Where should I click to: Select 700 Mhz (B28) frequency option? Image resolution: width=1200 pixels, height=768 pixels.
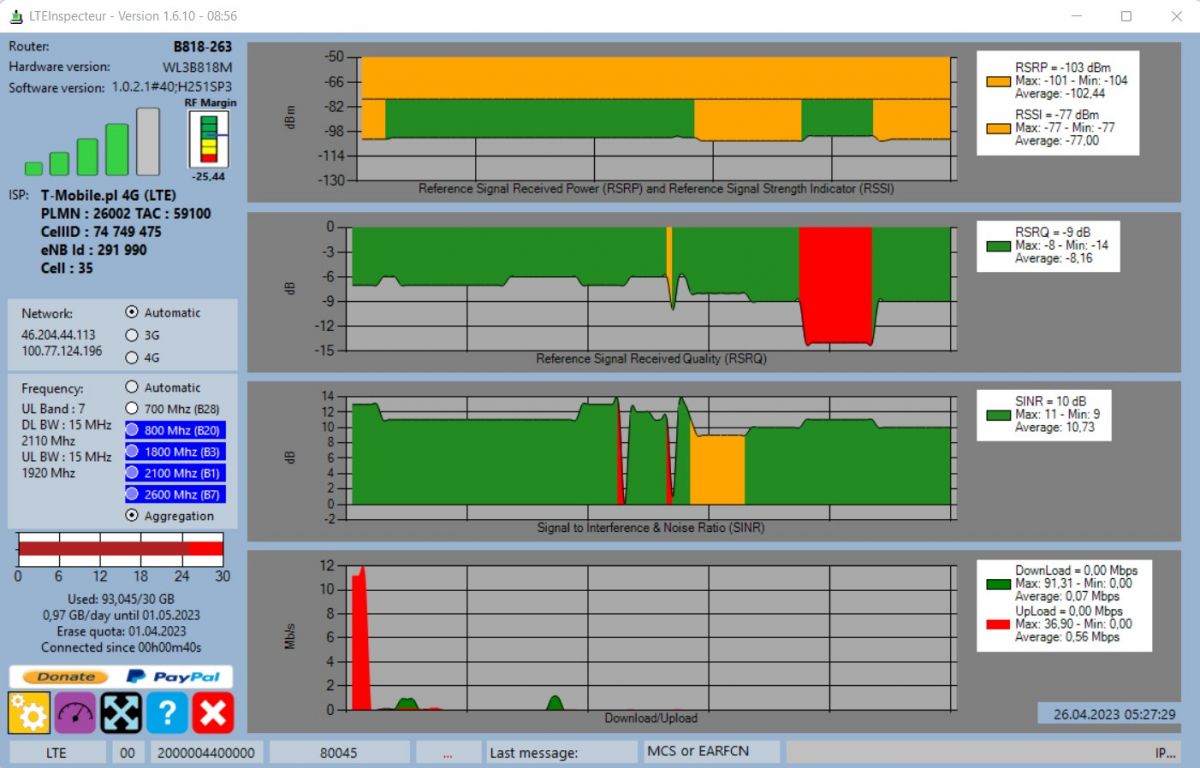pyautogui.click(x=173, y=409)
